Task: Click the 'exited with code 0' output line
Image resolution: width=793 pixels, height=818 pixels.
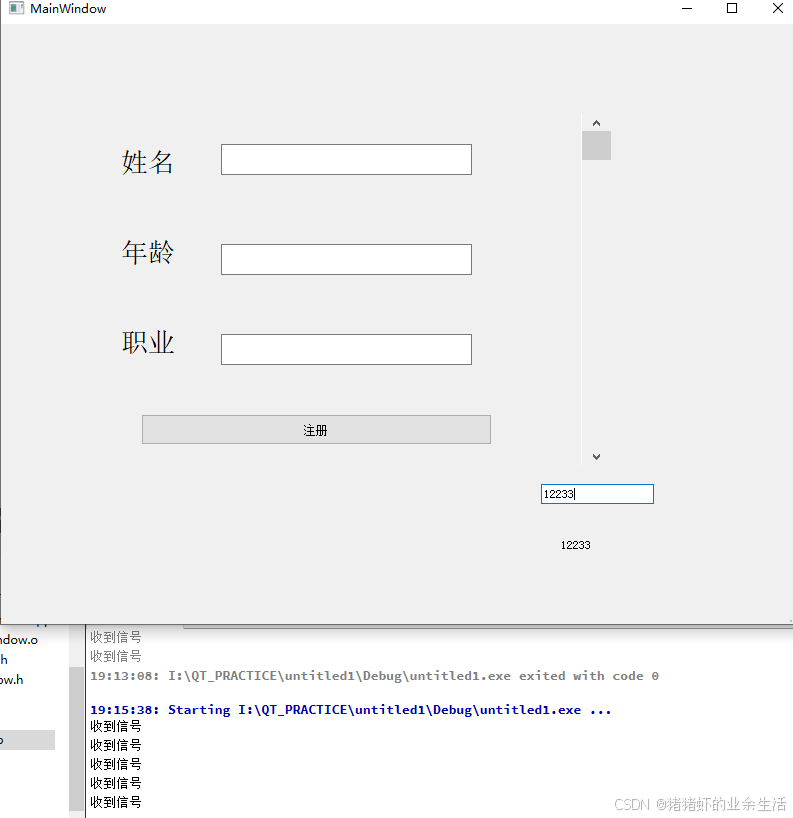Action: [374, 676]
